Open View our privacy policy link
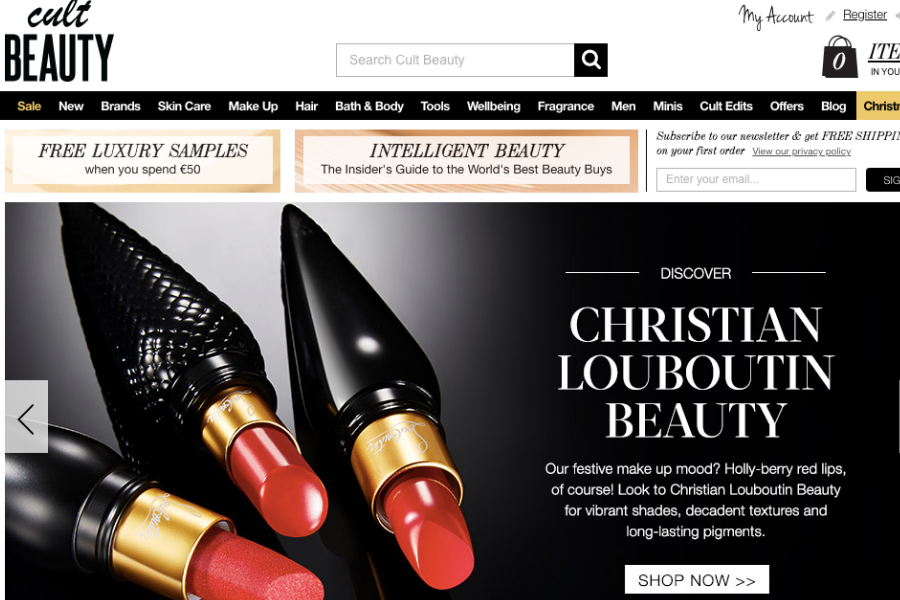 click(x=801, y=152)
